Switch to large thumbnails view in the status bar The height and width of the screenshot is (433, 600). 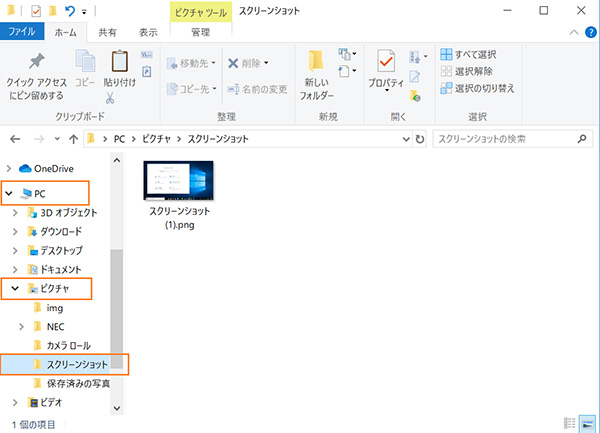pyautogui.click(x=586, y=424)
